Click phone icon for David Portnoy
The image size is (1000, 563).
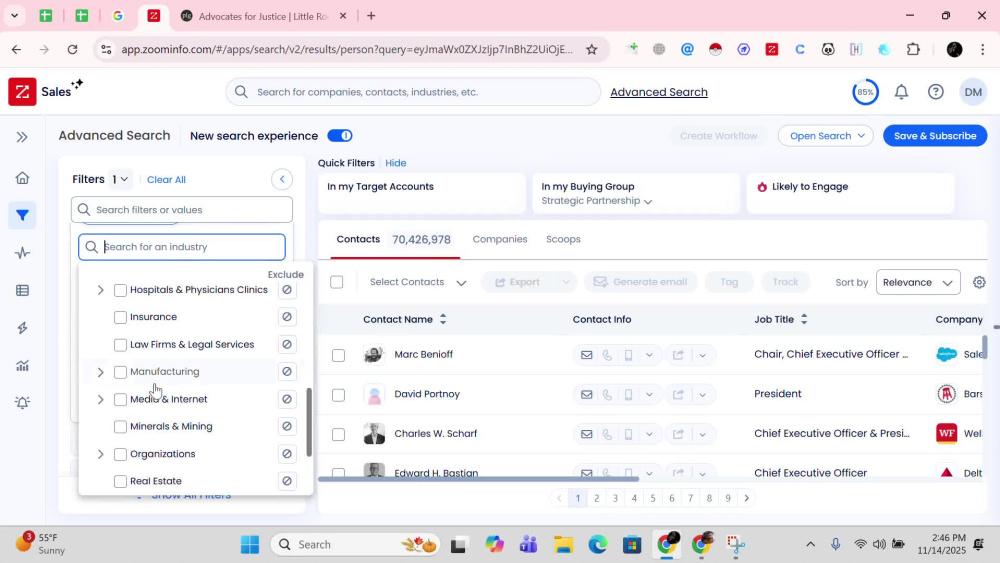pos(607,395)
